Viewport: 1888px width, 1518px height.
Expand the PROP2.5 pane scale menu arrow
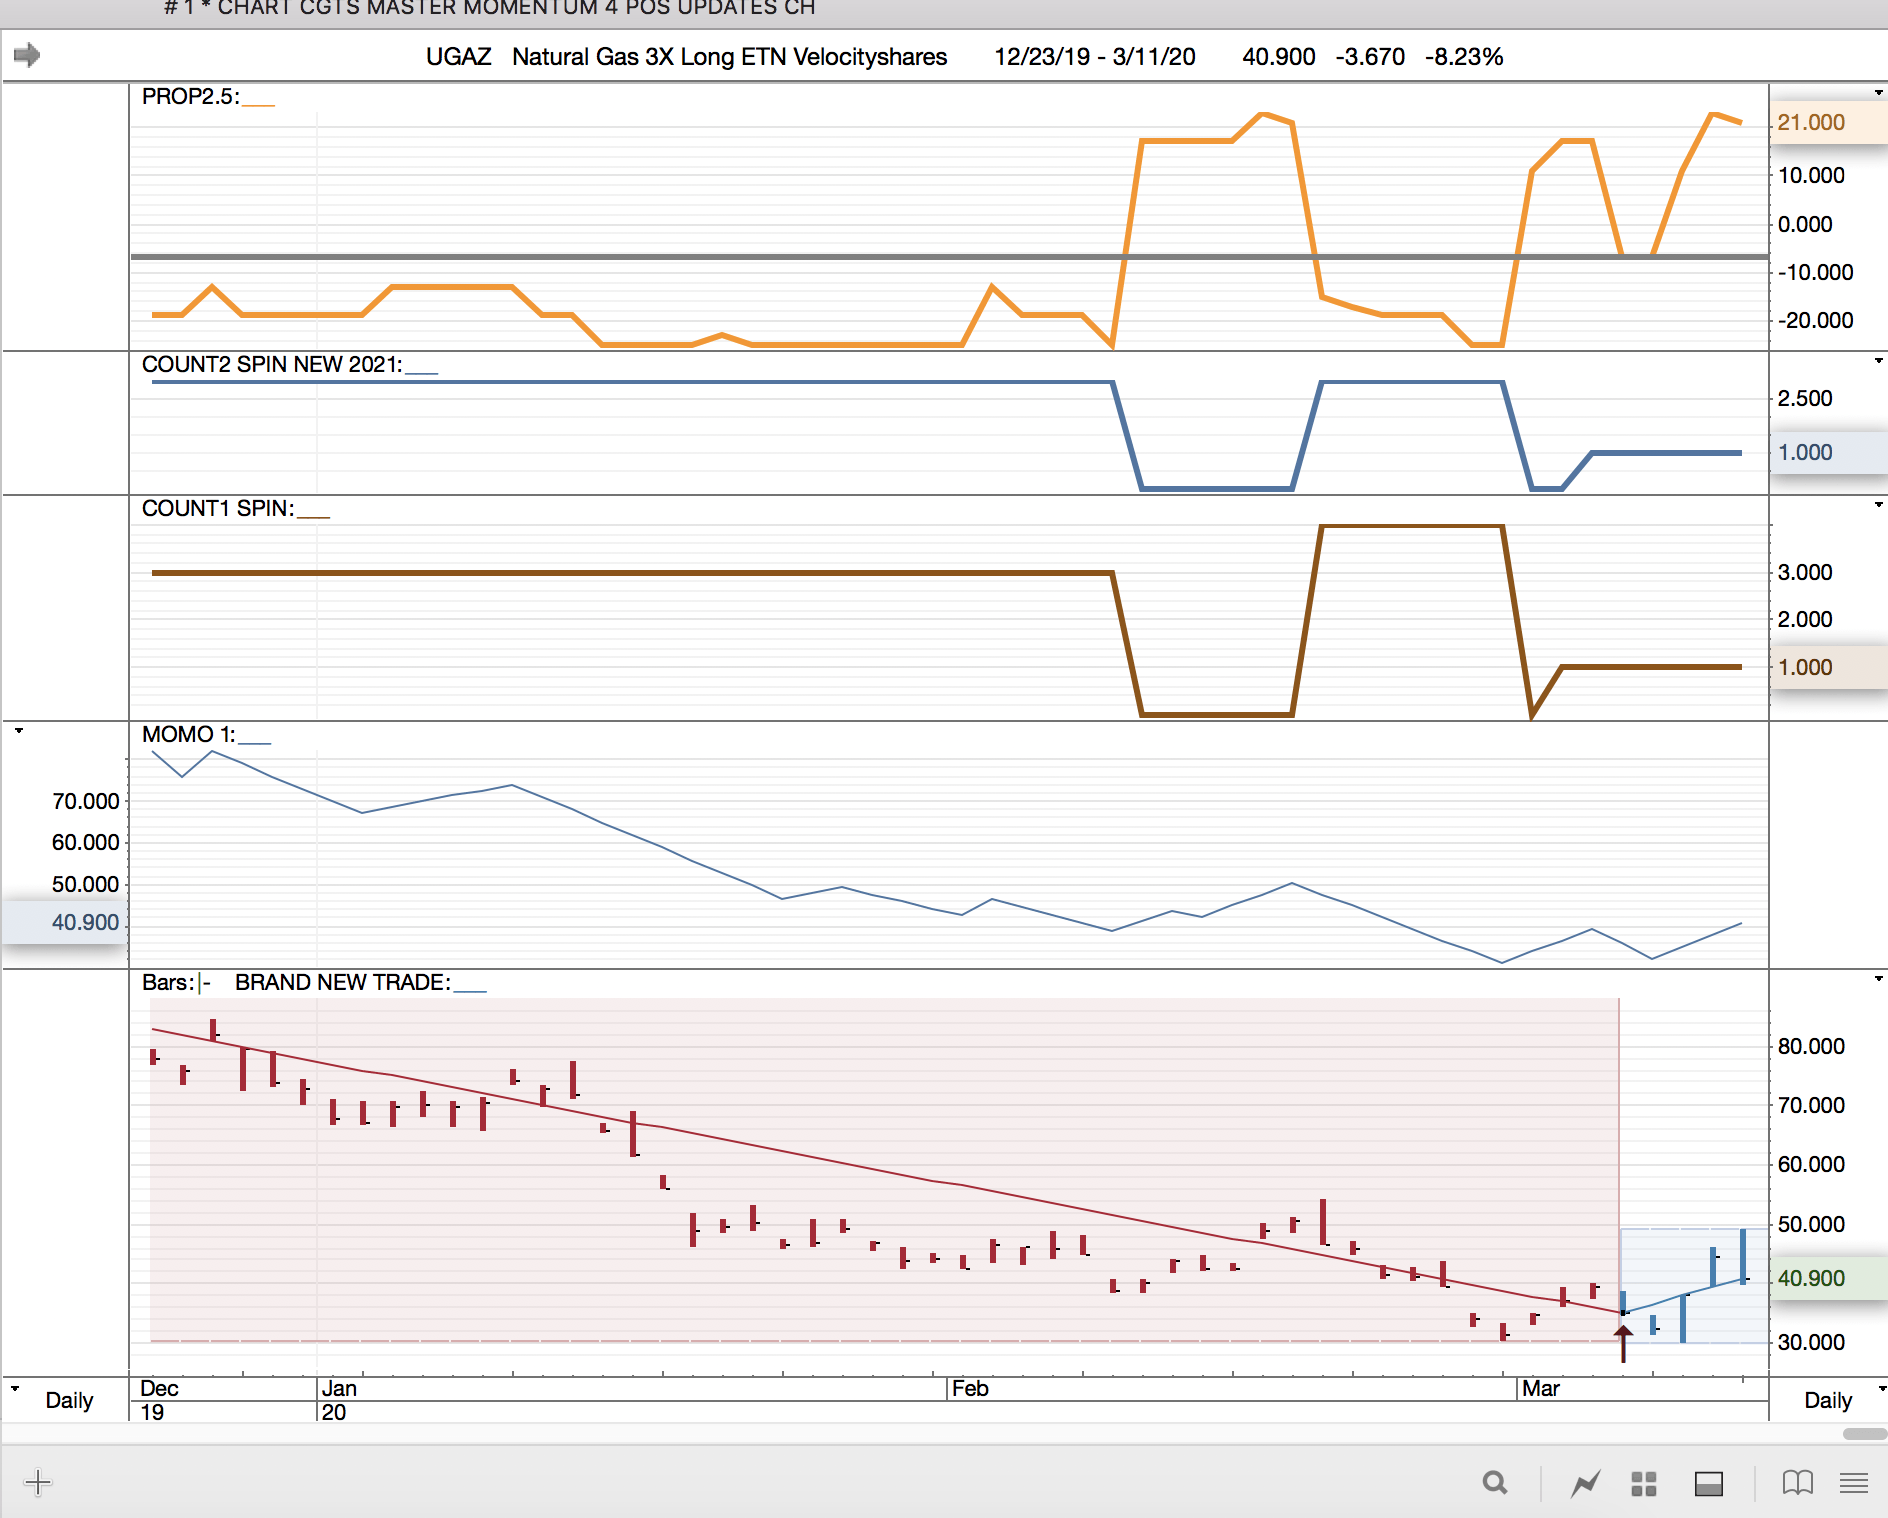pos(1879,93)
